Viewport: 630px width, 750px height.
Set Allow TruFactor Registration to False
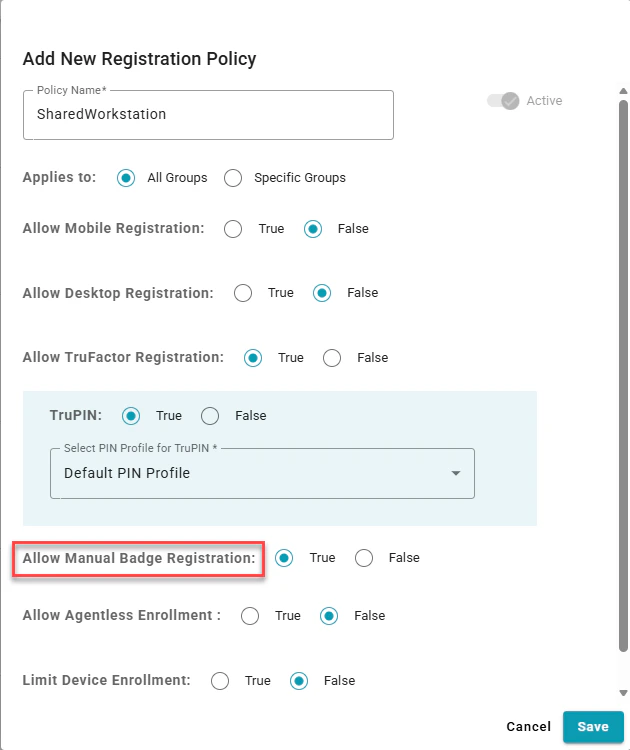(332, 357)
